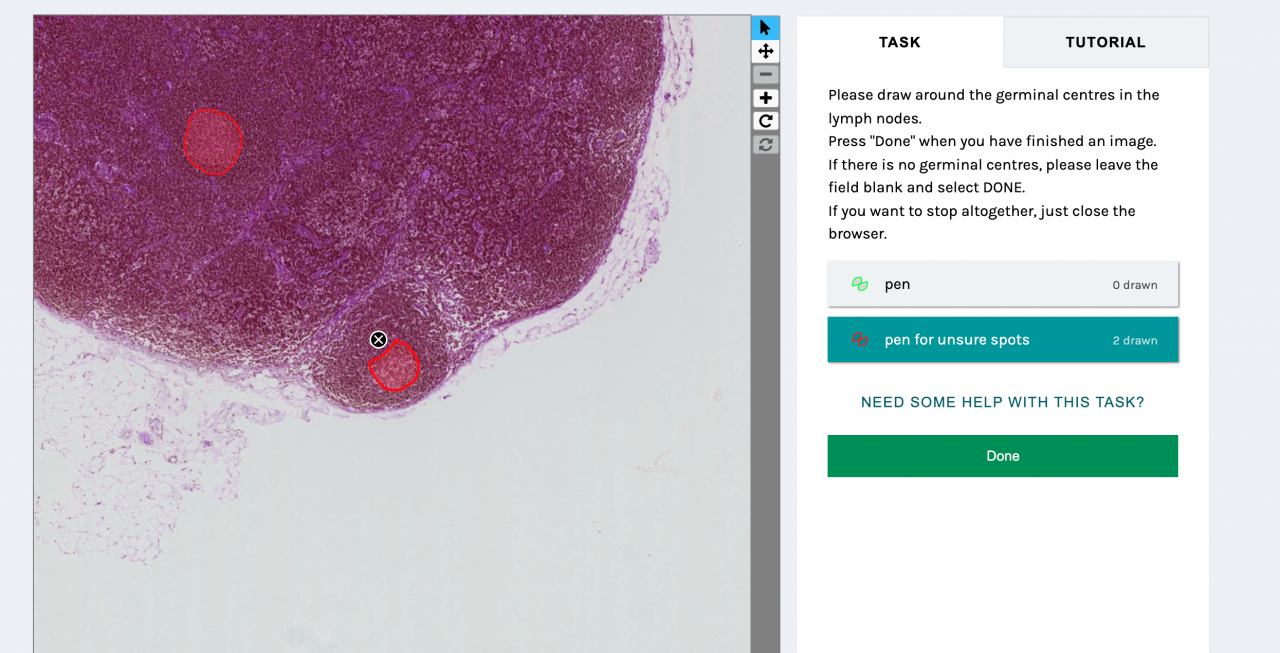This screenshot has height=653, width=1280.
Task: Click the "2 drawn" counter text
Action: pyautogui.click(x=1135, y=341)
